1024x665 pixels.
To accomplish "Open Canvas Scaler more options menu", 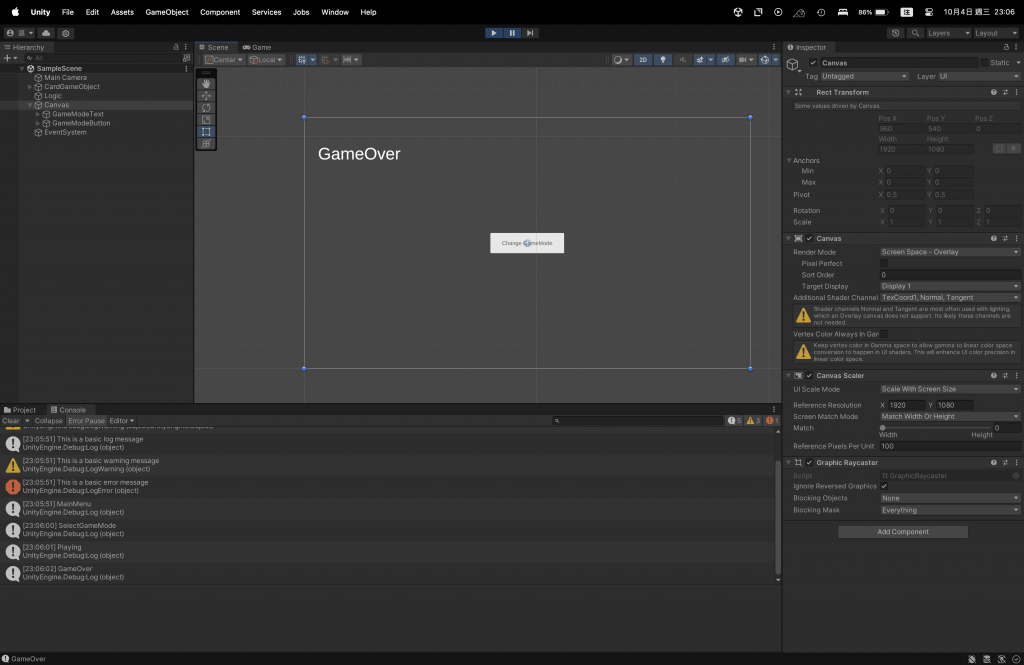I will point(1016,376).
